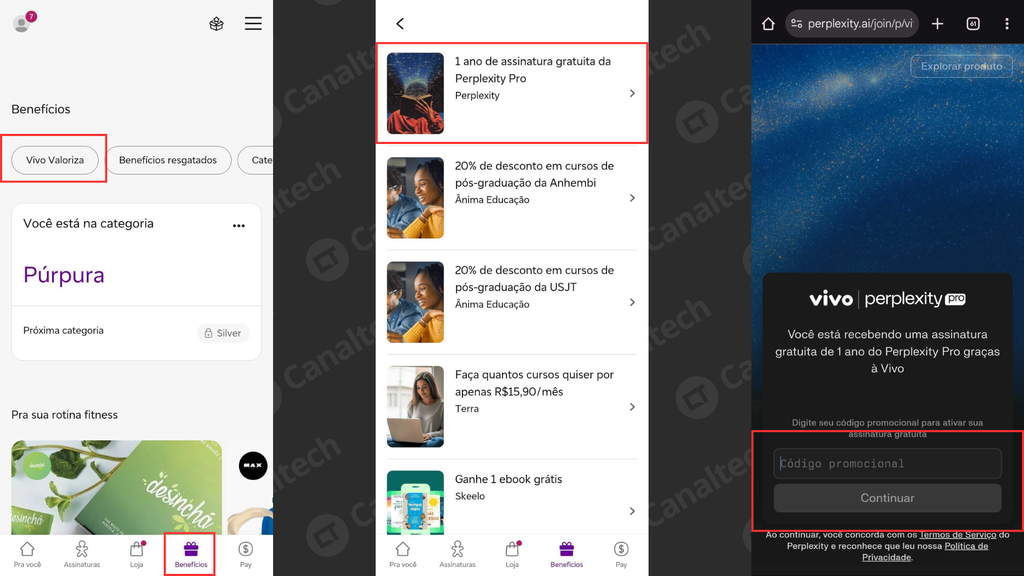Open Anhembi pós-graduação discount offer
The width and height of the screenshot is (1024, 576).
pyautogui.click(x=512, y=198)
